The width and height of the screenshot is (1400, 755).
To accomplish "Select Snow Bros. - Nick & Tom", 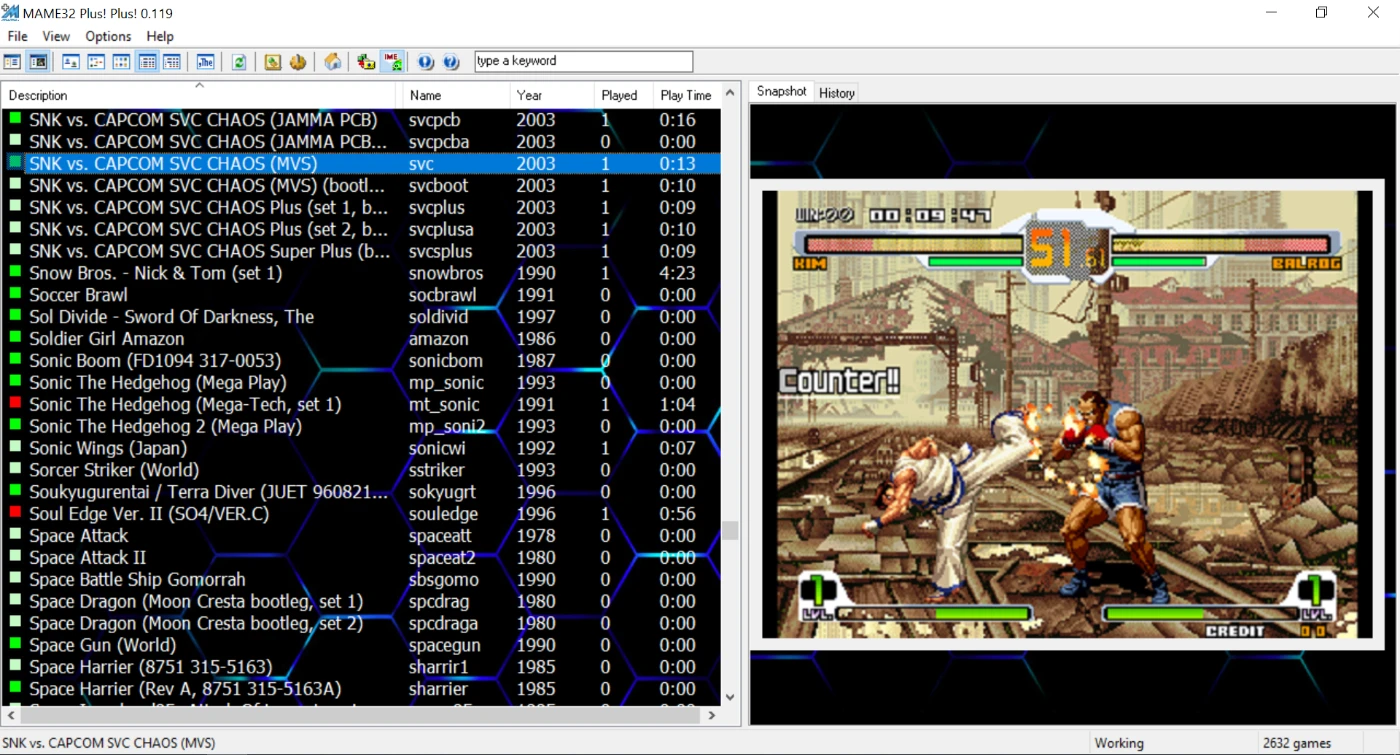I will tap(155, 273).
